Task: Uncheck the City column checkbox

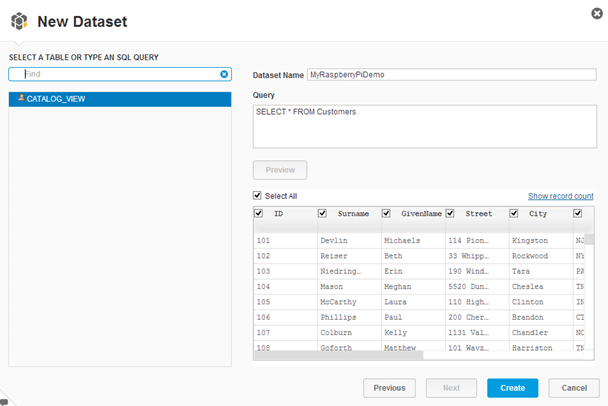Action: pyautogui.click(x=515, y=213)
